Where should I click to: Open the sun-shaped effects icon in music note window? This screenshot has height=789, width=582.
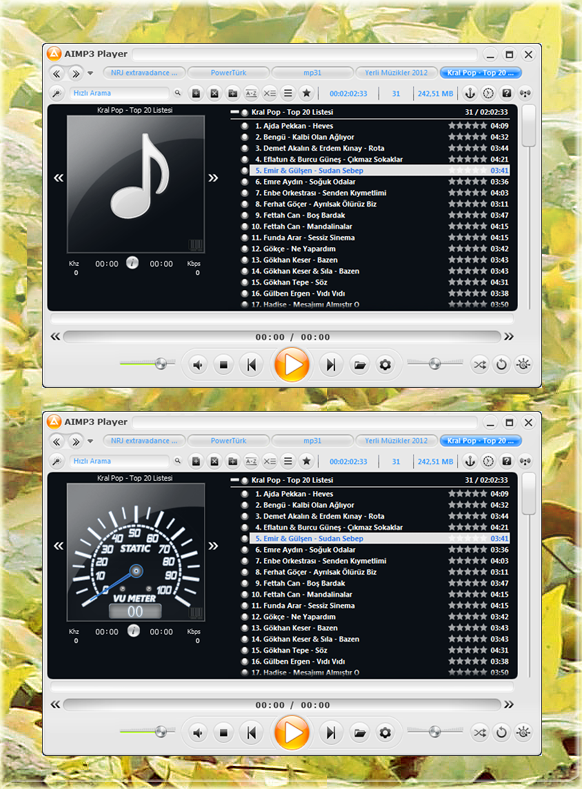(523, 364)
